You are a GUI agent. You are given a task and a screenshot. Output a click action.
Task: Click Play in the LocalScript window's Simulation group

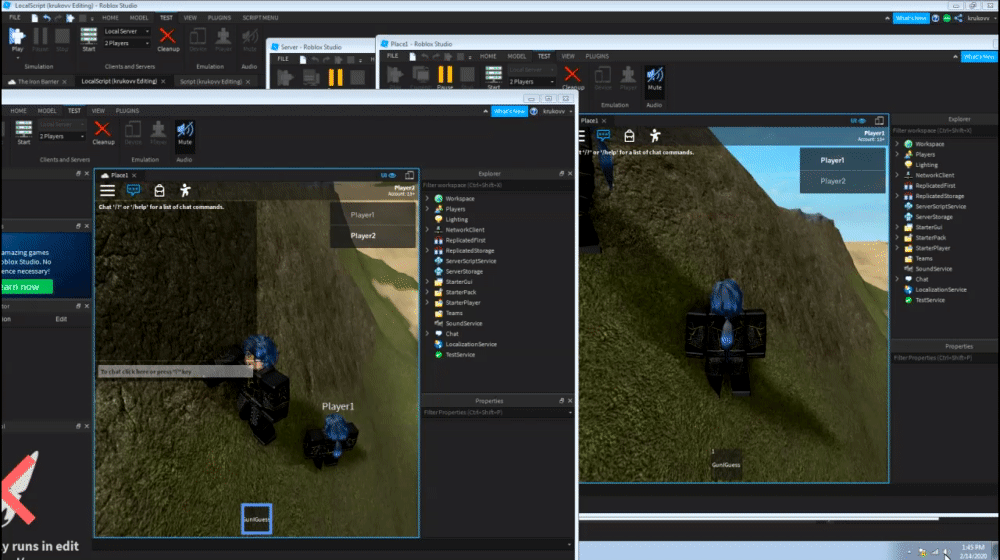[17, 40]
